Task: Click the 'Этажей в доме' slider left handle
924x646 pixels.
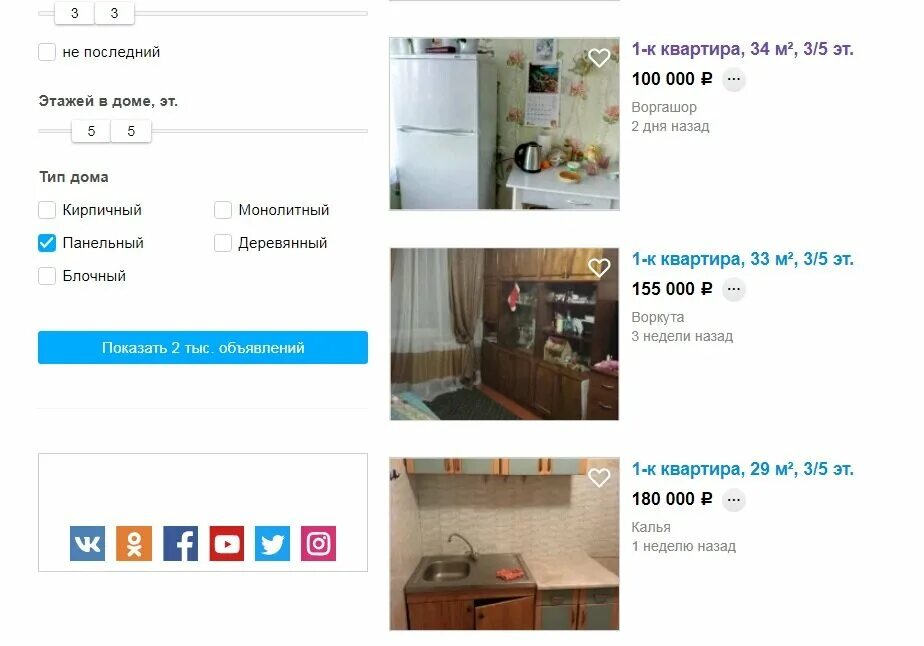Action: click(x=91, y=131)
